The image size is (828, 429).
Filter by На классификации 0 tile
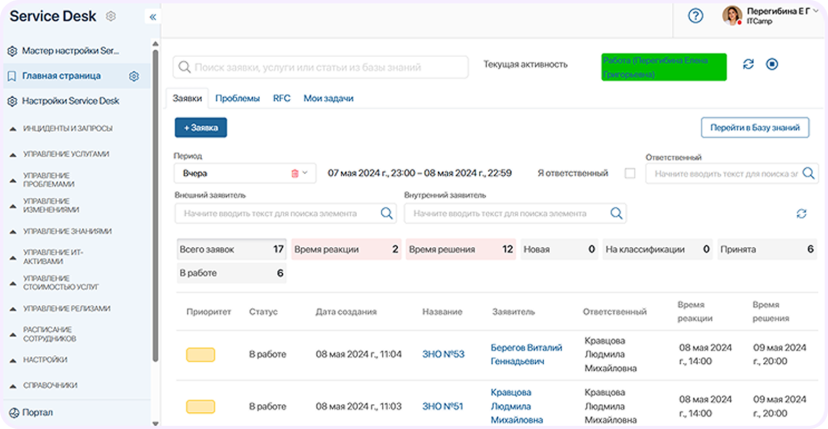point(657,249)
